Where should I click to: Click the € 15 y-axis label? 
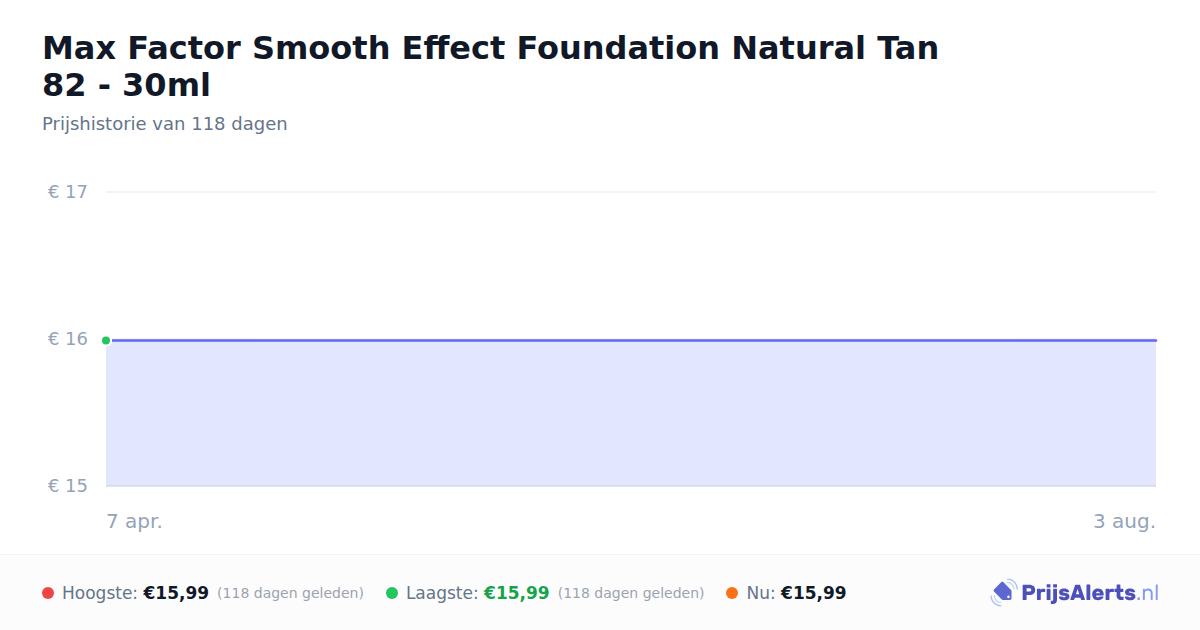68,486
